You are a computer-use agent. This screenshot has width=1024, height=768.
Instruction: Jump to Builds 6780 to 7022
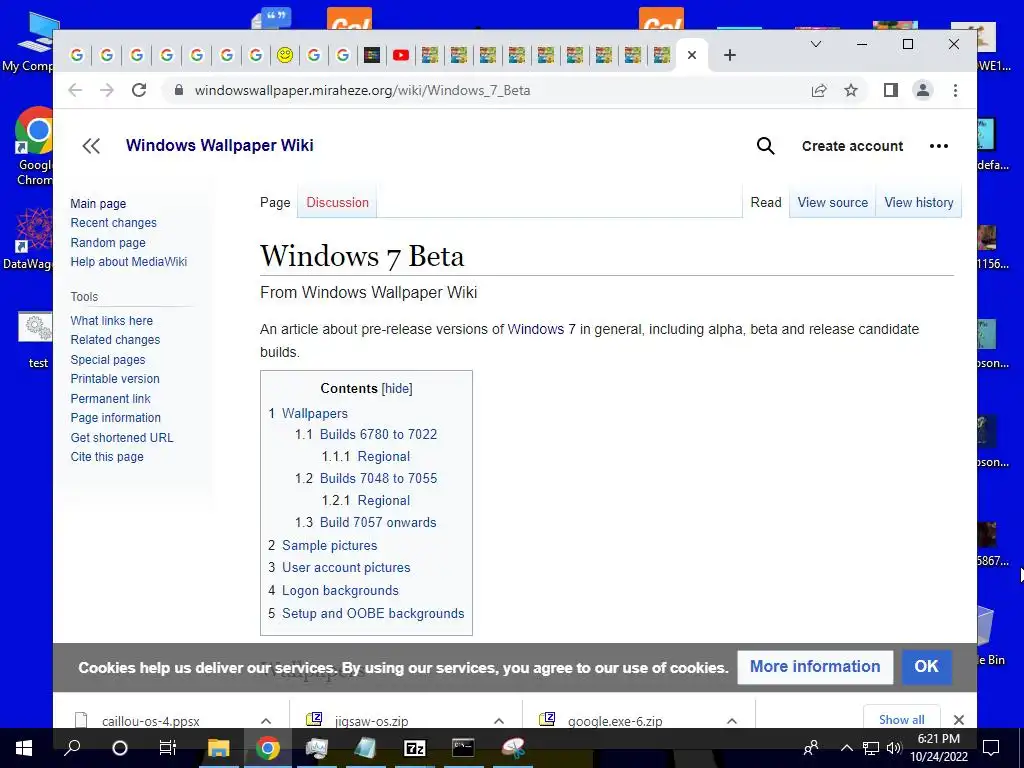tap(378, 434)
